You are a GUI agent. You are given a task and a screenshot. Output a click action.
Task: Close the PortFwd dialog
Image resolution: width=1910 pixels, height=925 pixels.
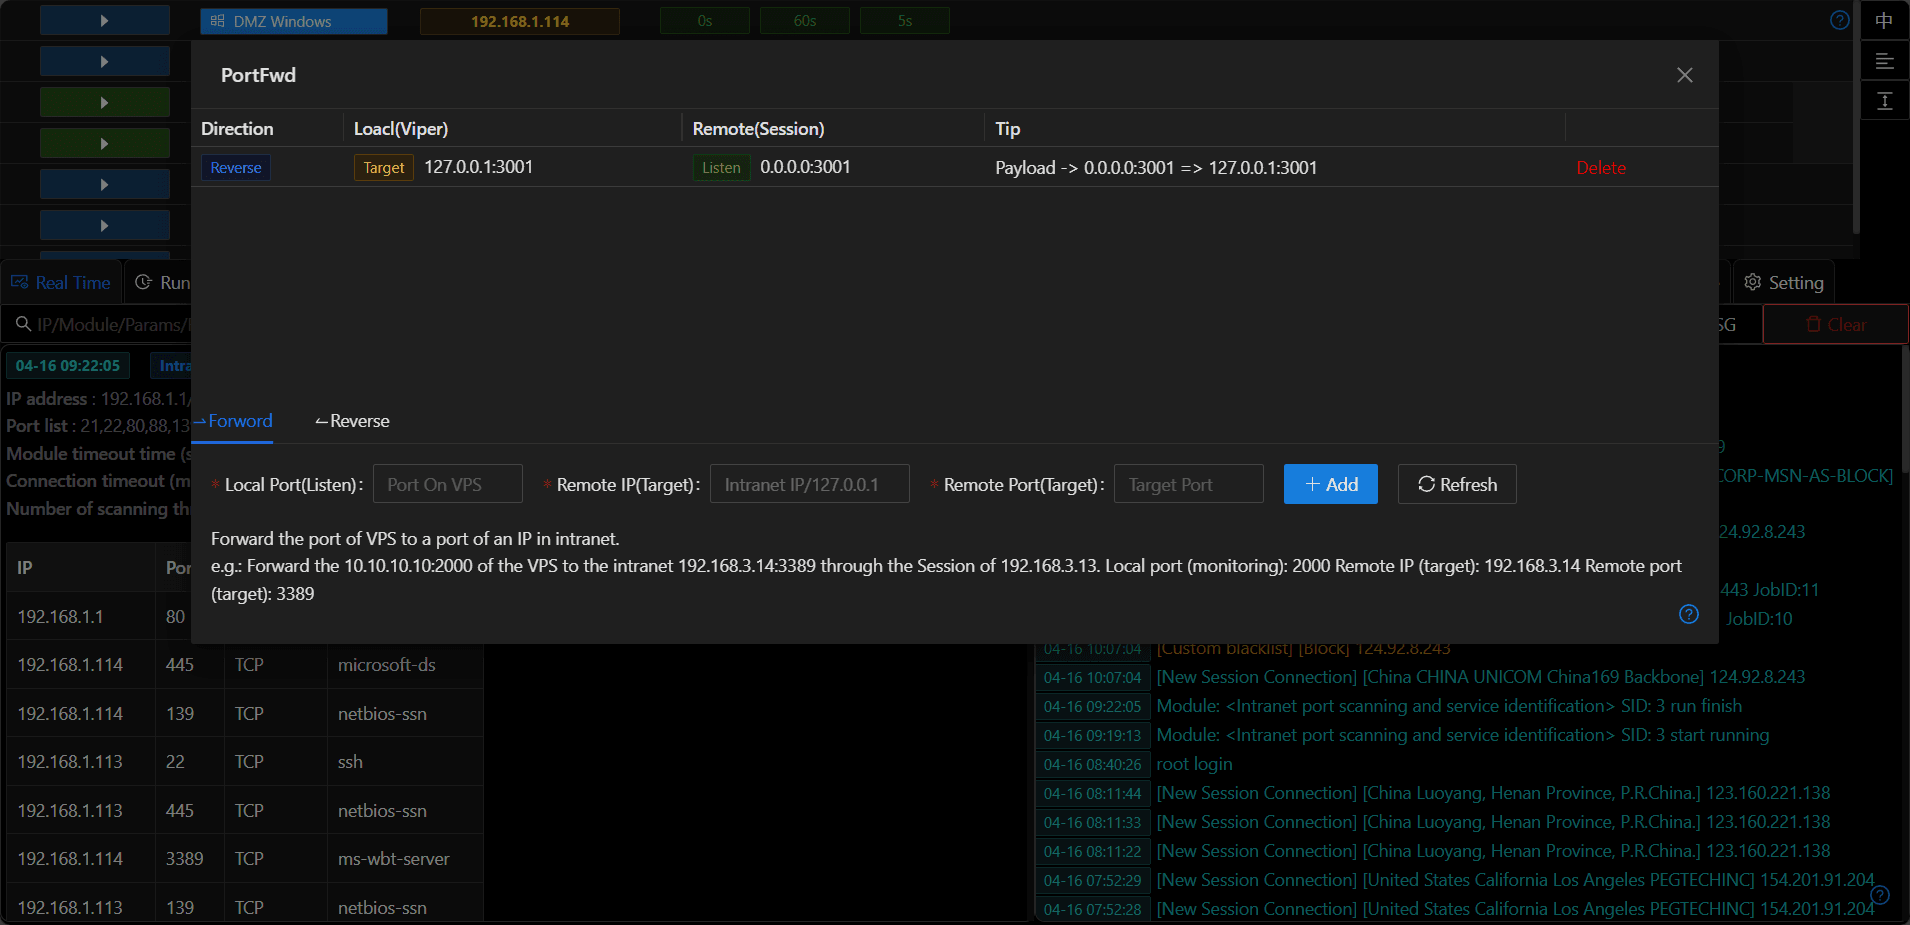1684,76
